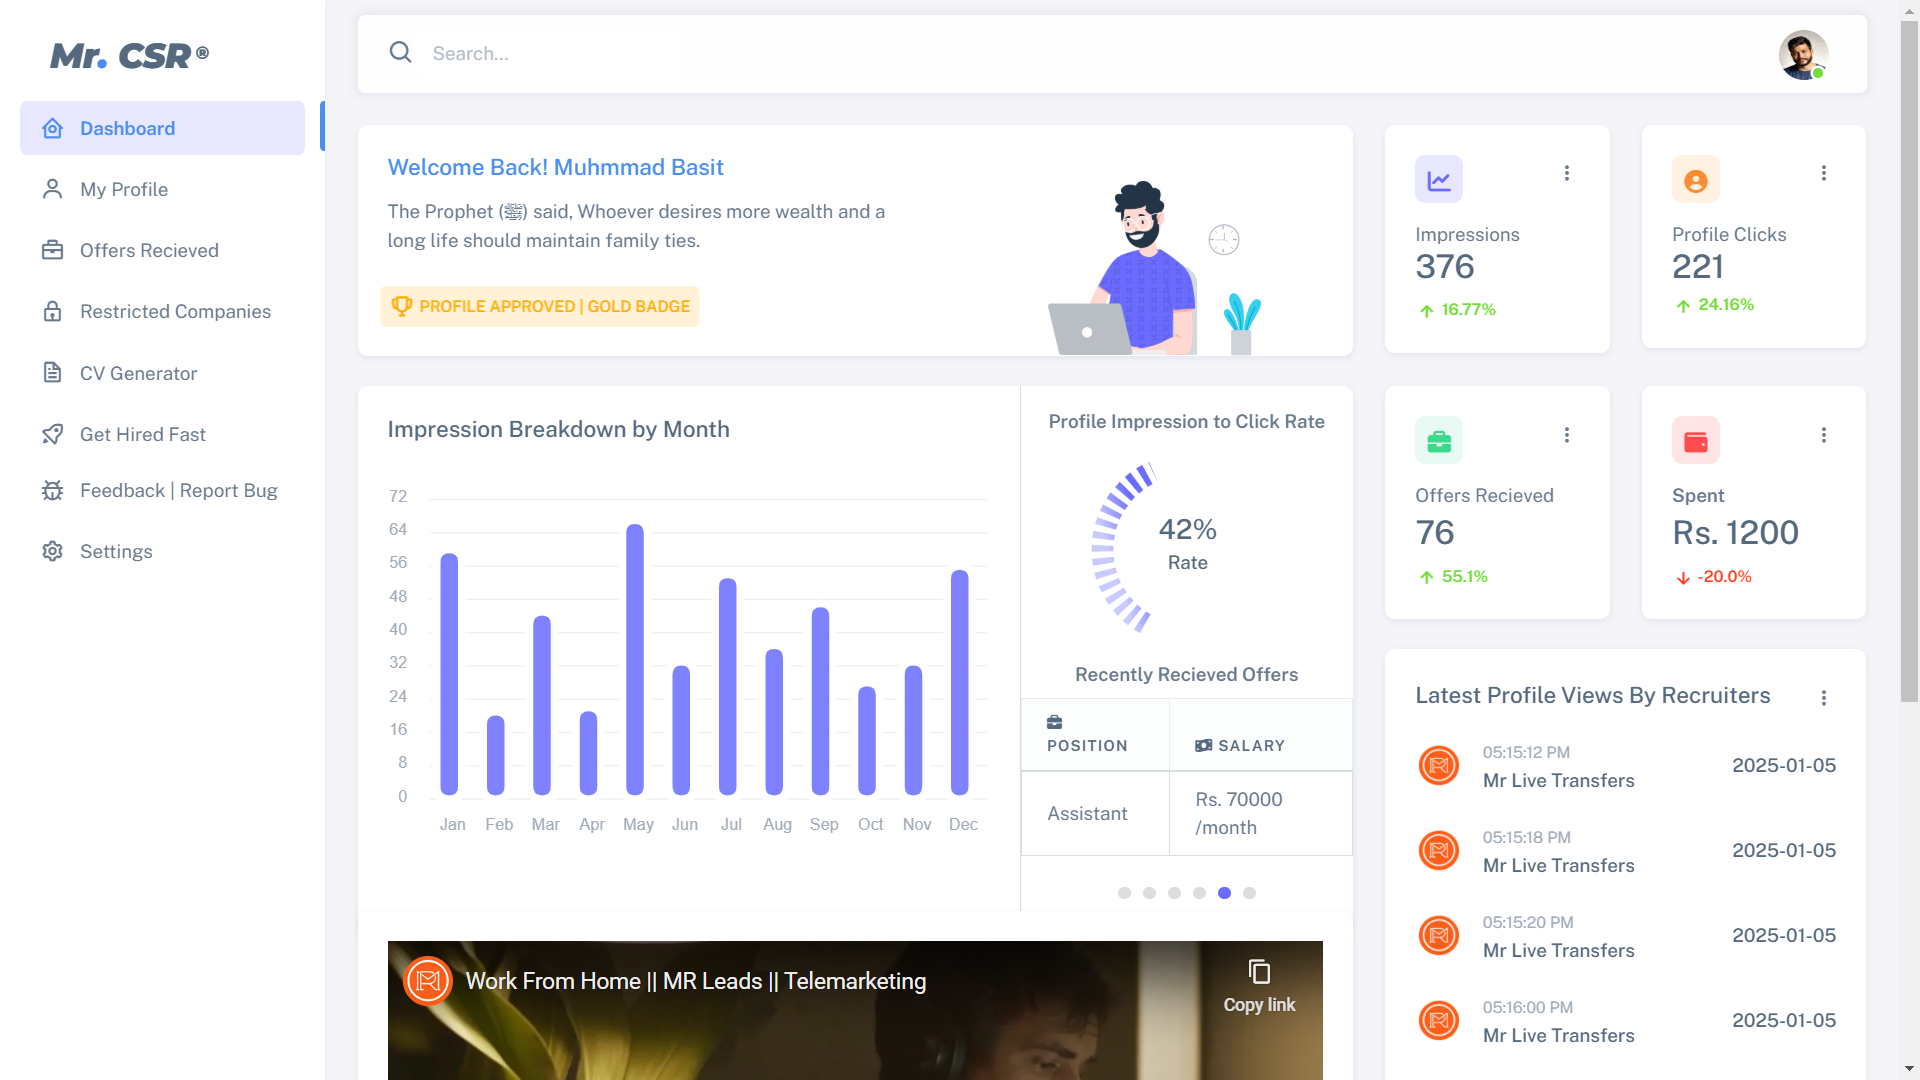Click the Impressions chart icon
Image resolution: width=1920 pixels, height=1080 pixels.
point(1438,180)
